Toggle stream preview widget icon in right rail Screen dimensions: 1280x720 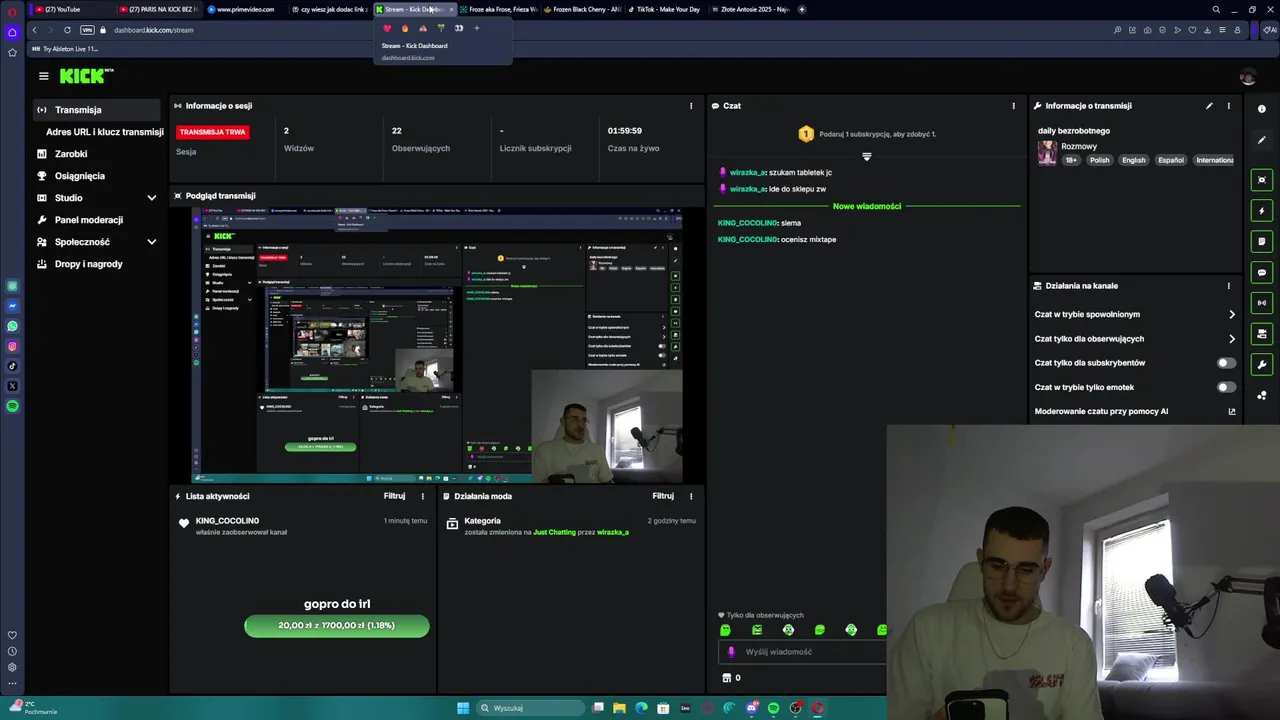click(1262, 180)
